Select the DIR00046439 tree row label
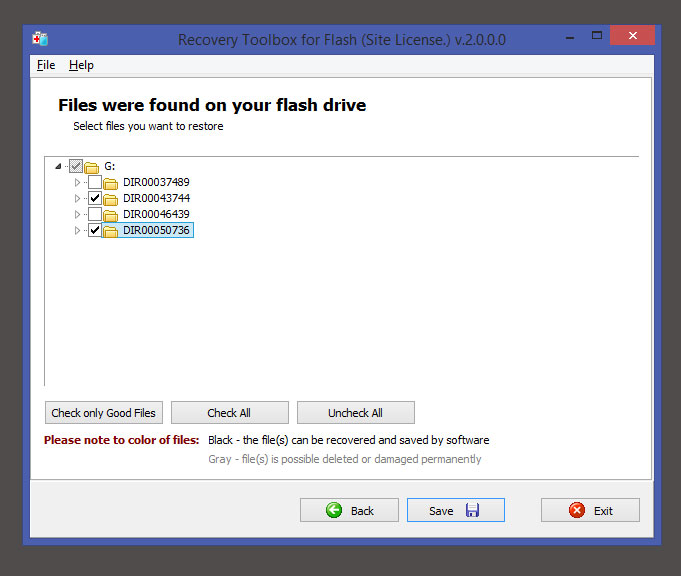 click(x=156, y=215)
